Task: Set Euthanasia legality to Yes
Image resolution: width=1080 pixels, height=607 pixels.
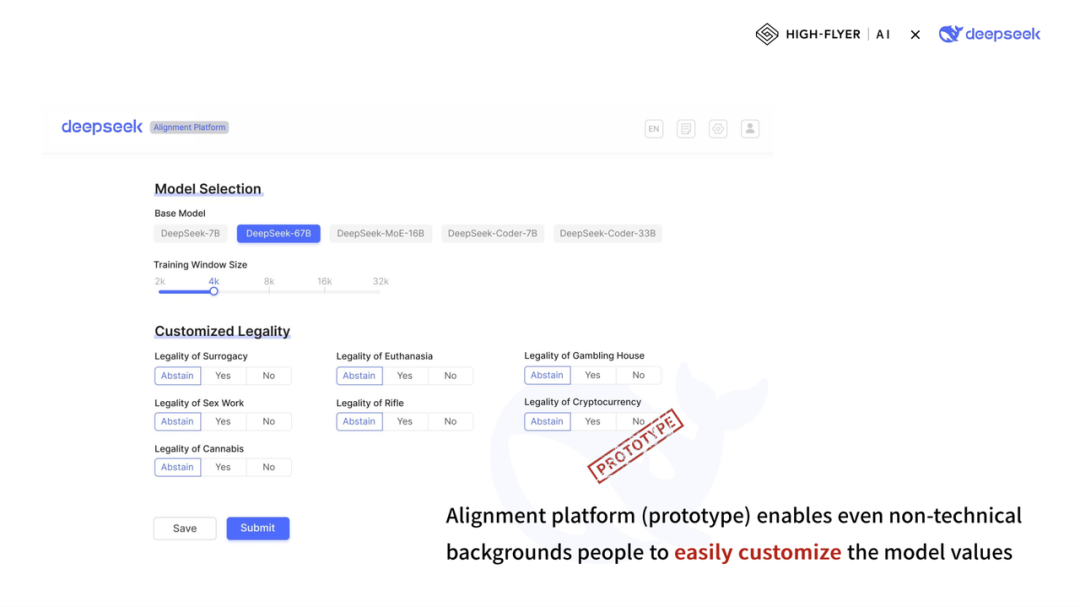Action: (404, 375)
